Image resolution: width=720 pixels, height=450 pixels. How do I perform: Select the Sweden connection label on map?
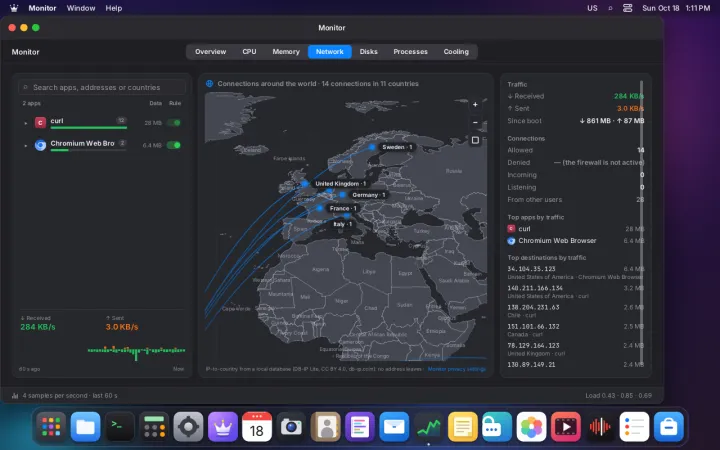coord(397,147)
